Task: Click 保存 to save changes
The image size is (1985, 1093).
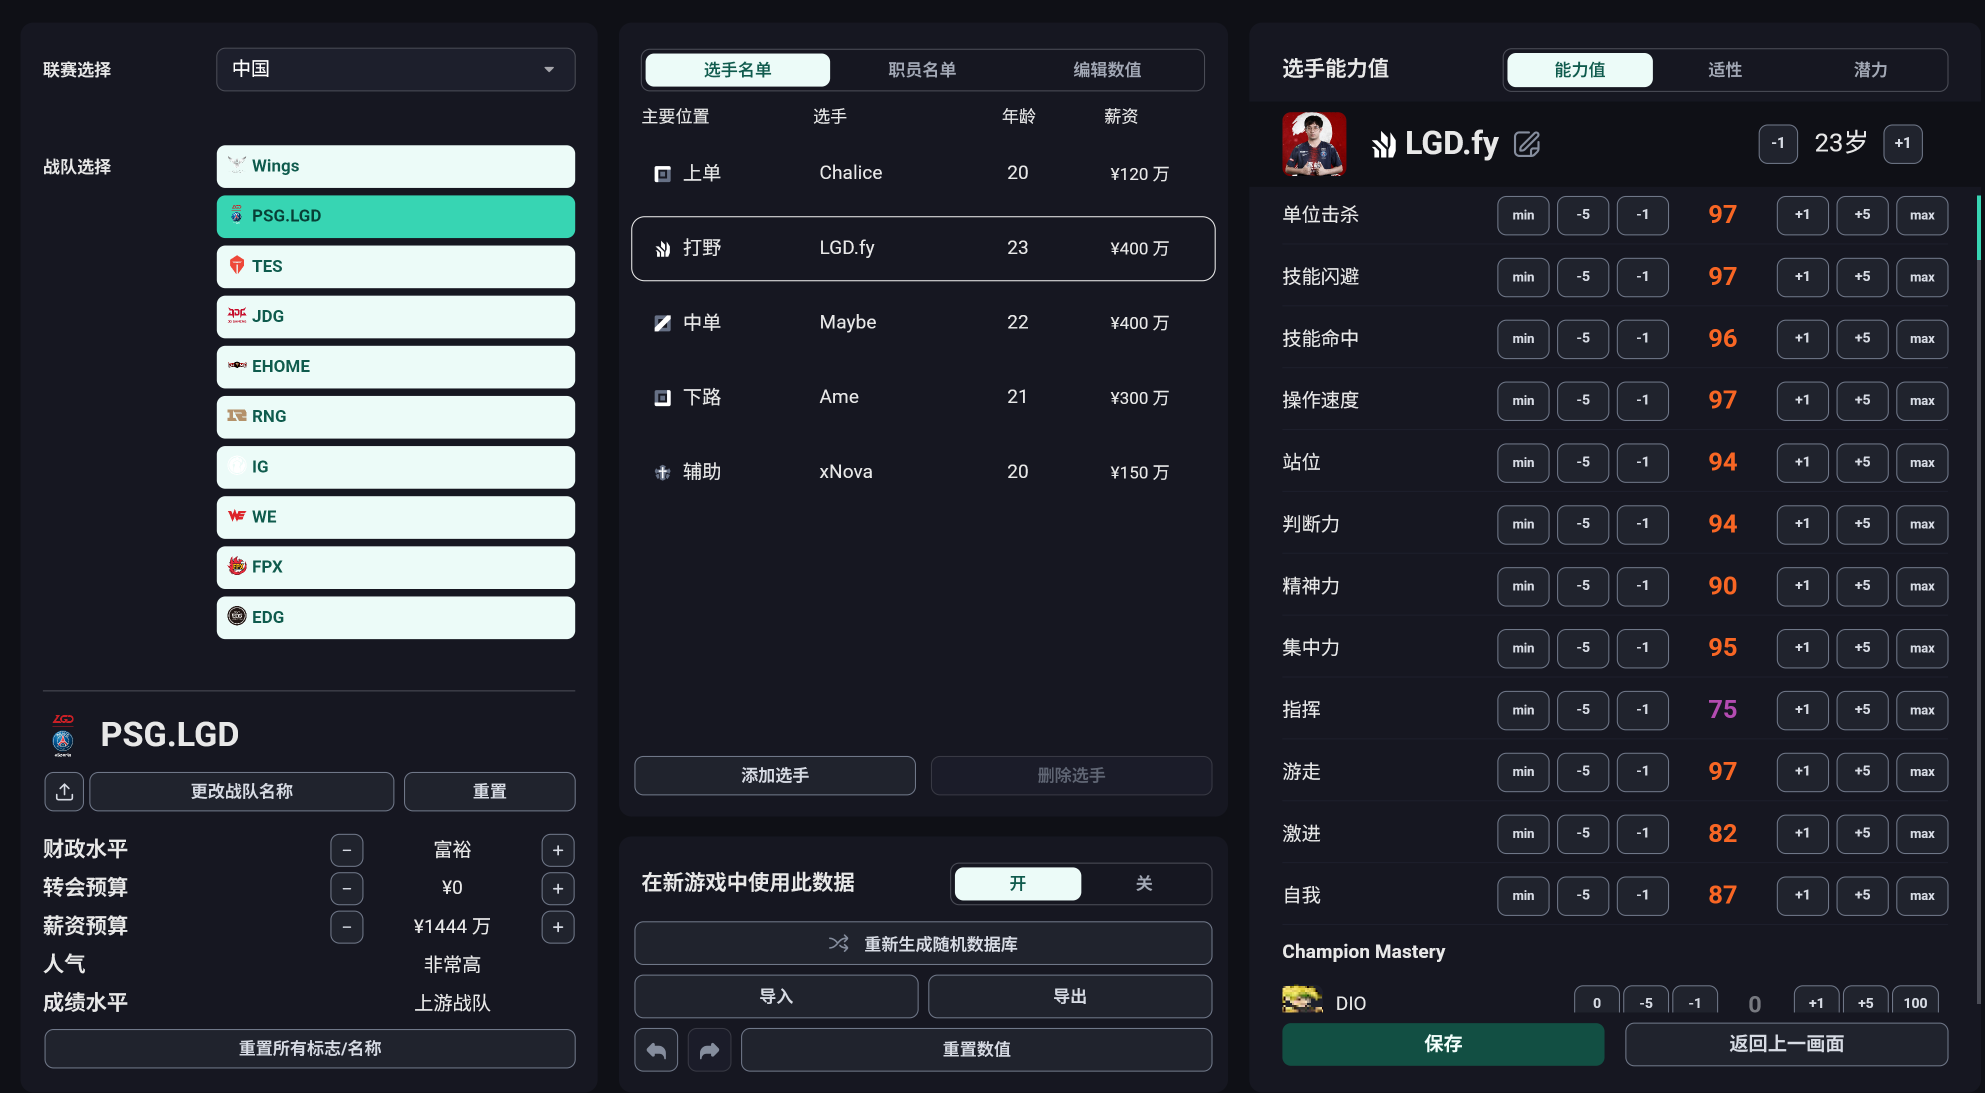Action: click(1443, 1044)
